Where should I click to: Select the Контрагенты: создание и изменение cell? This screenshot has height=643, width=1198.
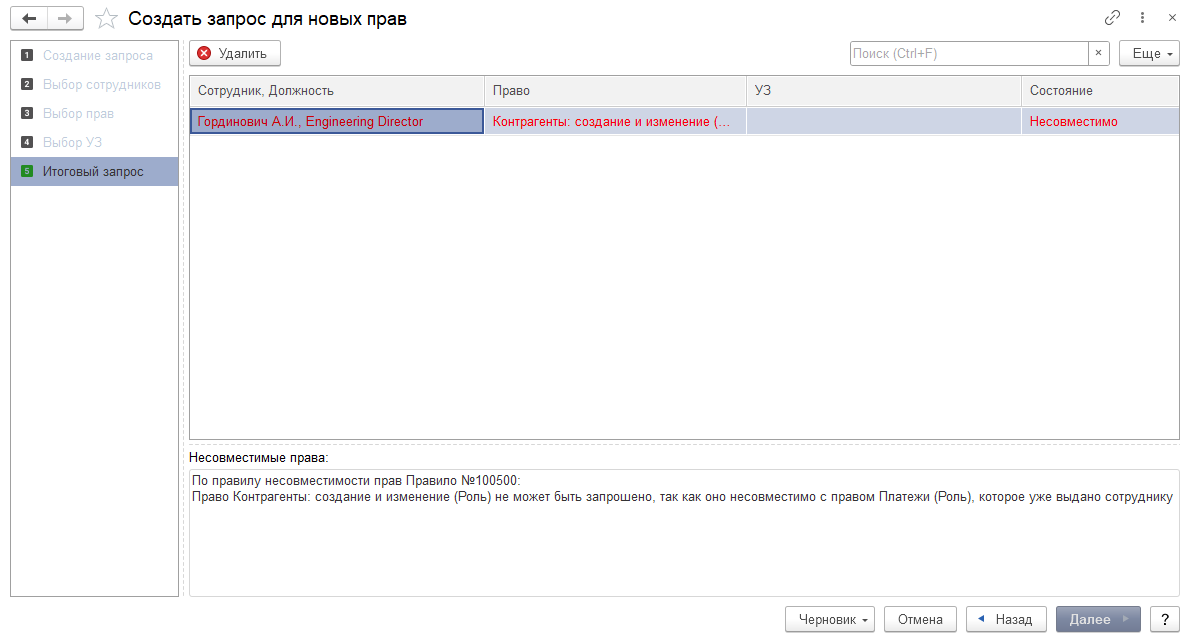coord(615,121)
